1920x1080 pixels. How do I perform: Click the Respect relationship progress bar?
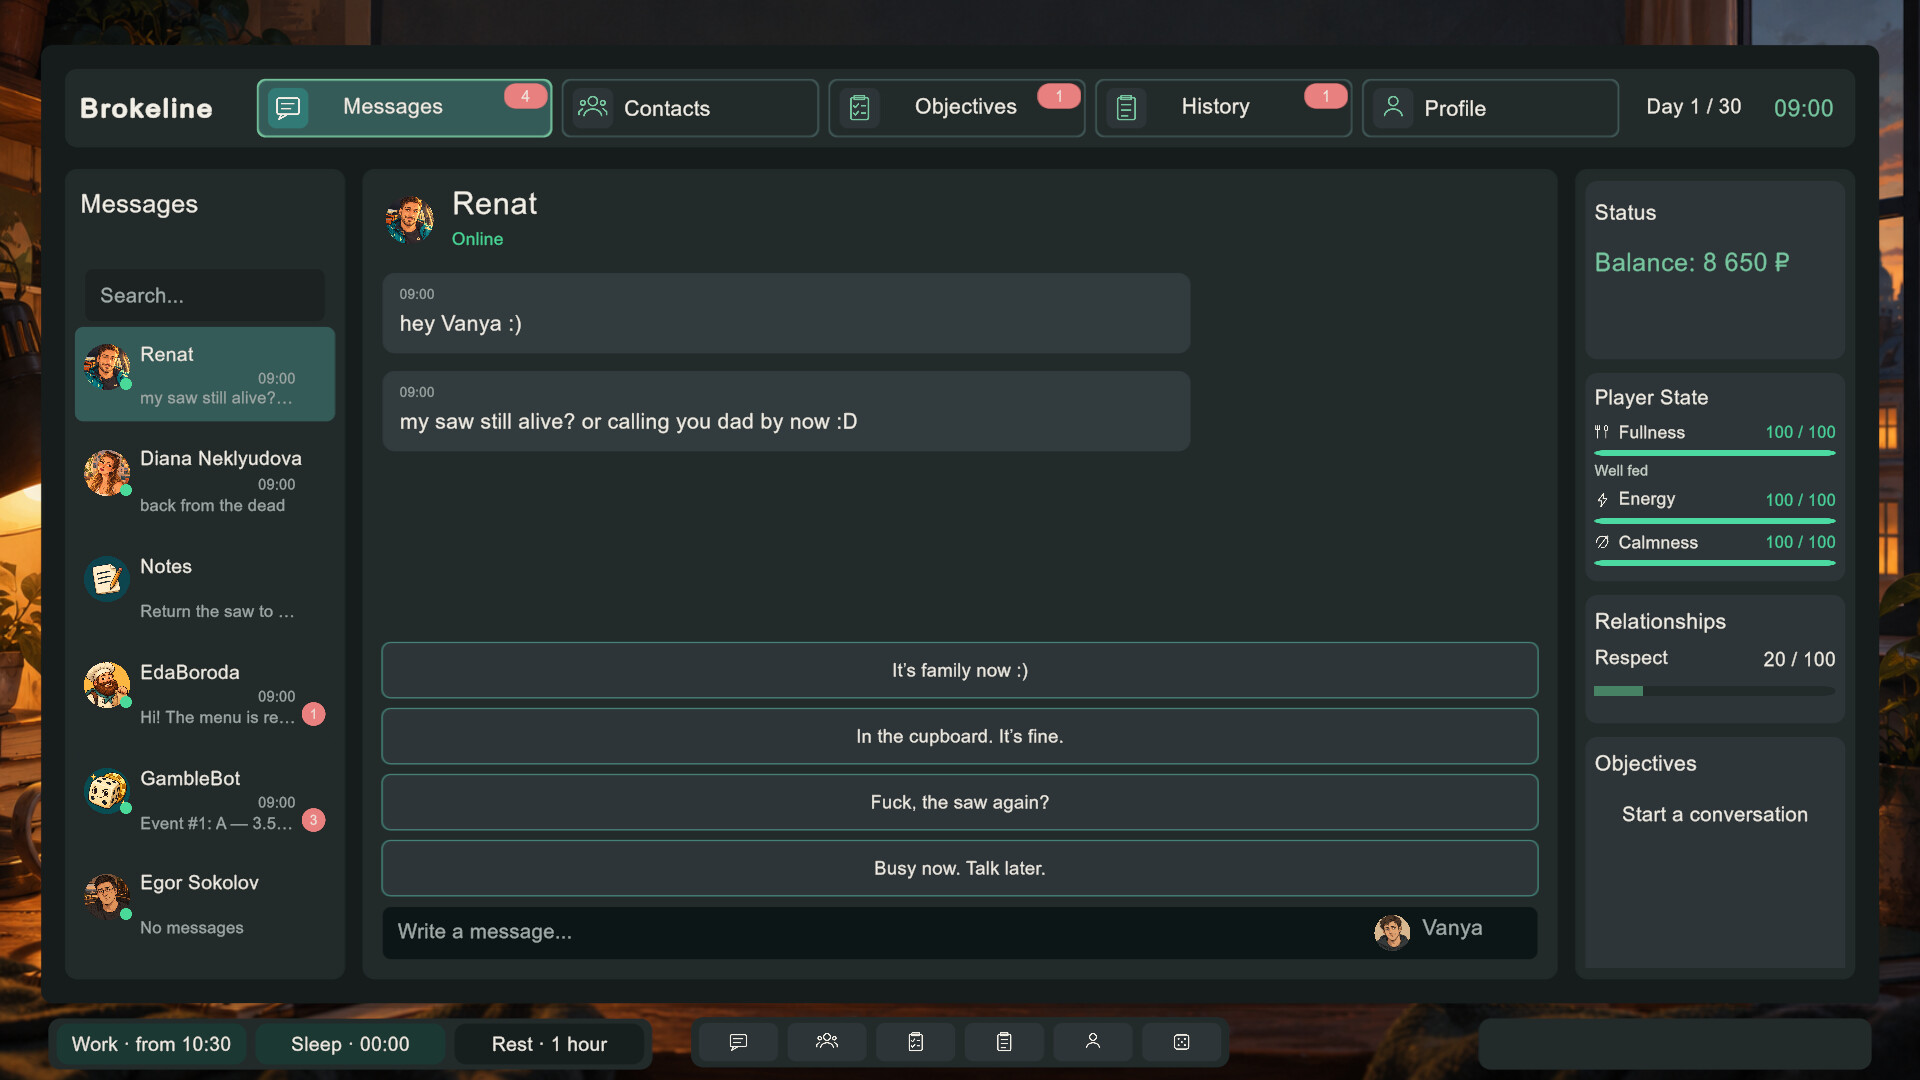pyautogui.click(x=1714, y=691)
